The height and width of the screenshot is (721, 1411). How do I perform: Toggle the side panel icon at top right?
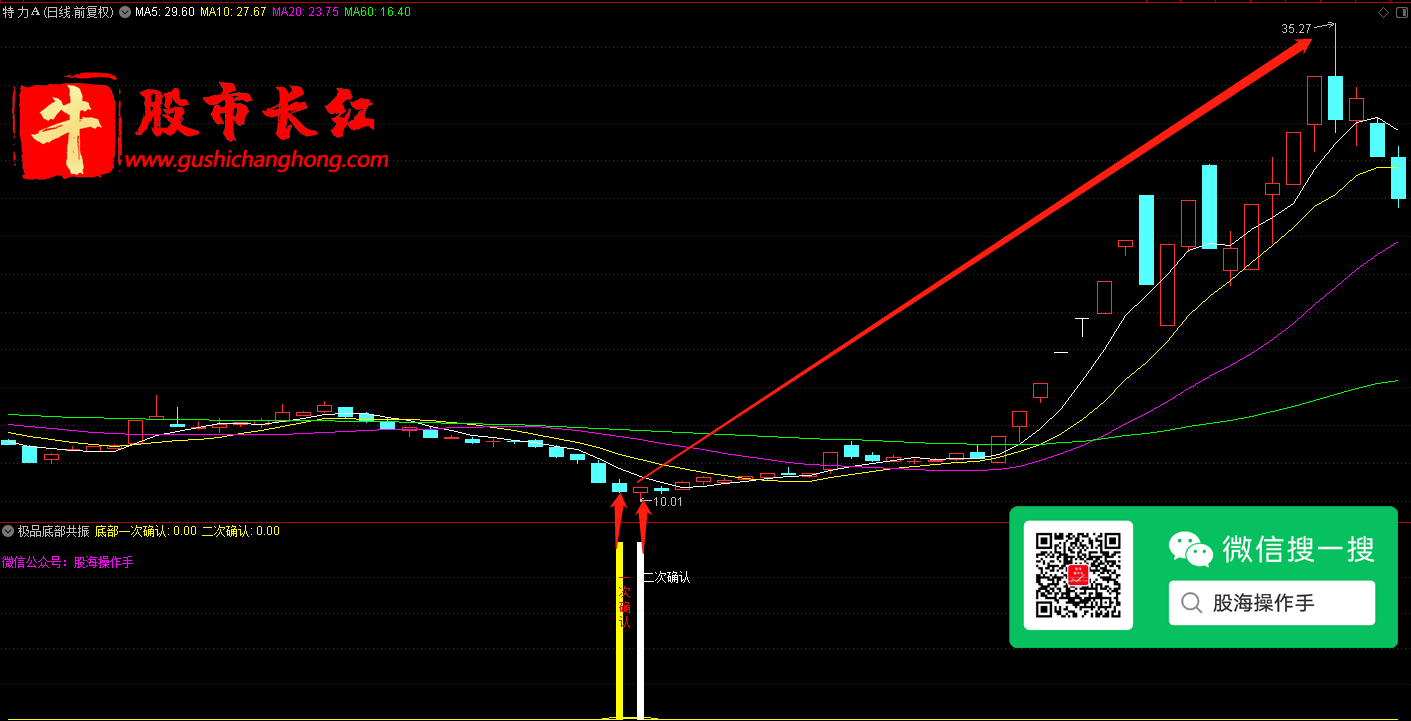click(x=1400, y=13)
